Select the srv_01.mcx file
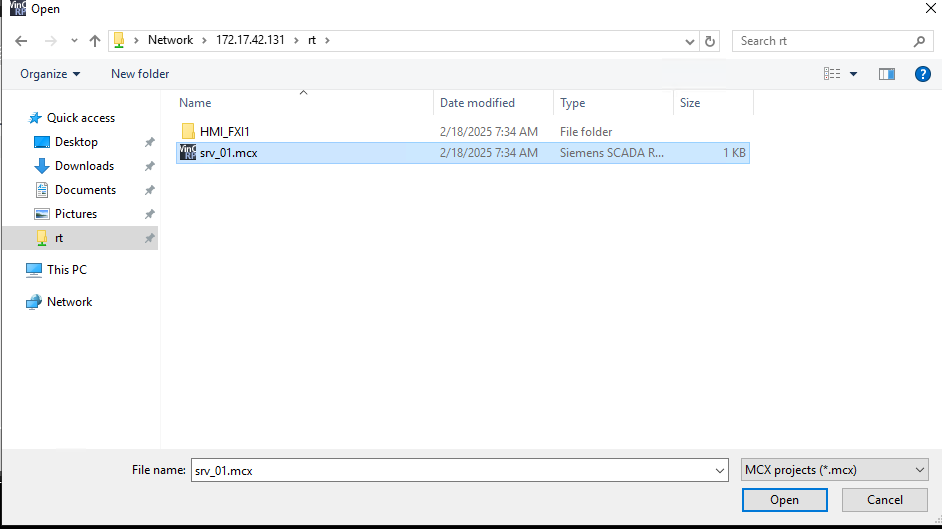 pyautogui.click(x=463, y=153)
